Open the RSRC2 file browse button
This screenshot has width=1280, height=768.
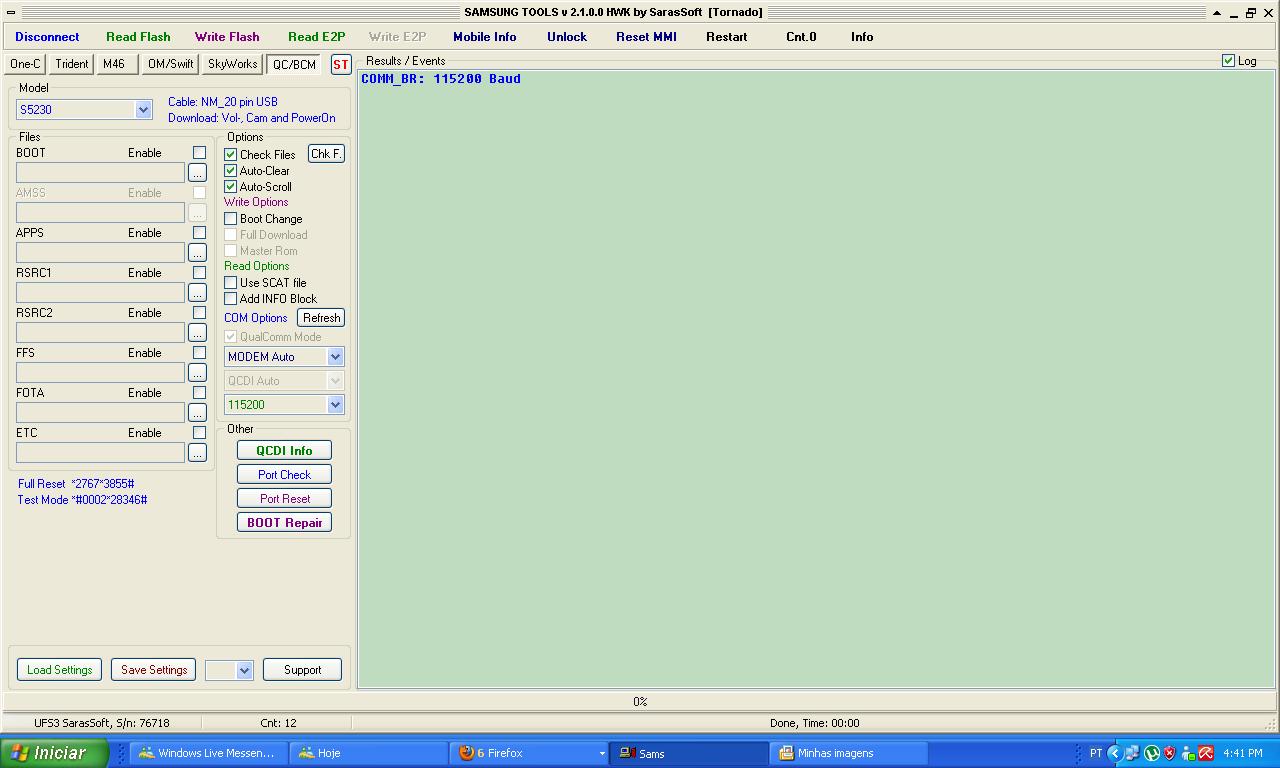tap(197, 333)
